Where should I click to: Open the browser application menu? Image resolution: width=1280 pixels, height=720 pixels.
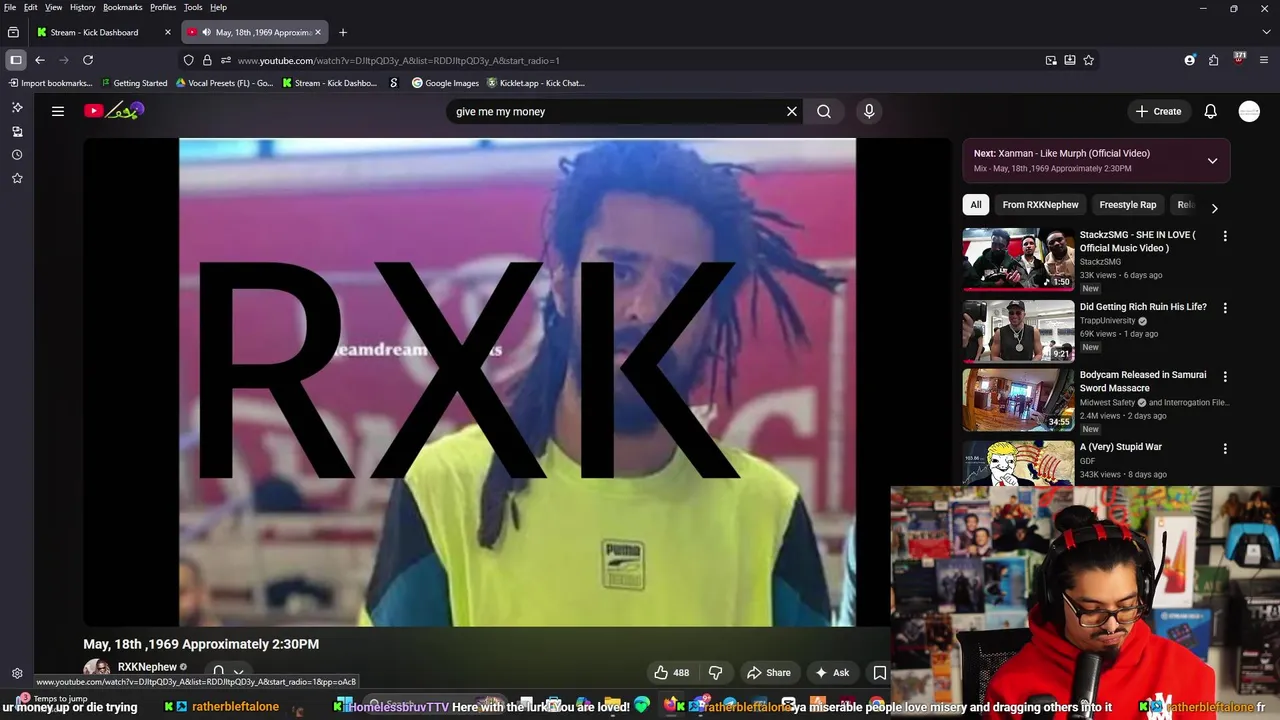click(1266, 60)
